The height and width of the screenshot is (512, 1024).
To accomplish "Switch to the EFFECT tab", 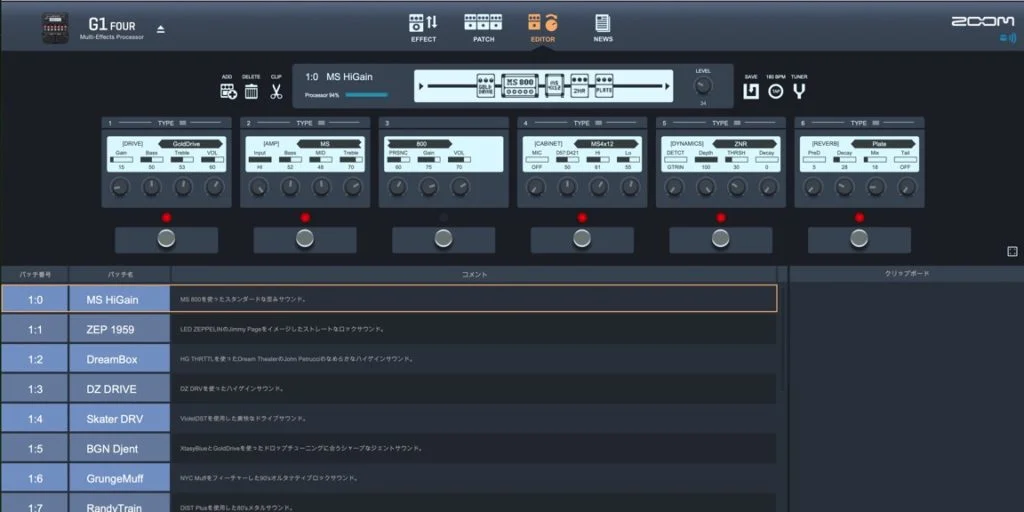I will [x=424, y=27].
